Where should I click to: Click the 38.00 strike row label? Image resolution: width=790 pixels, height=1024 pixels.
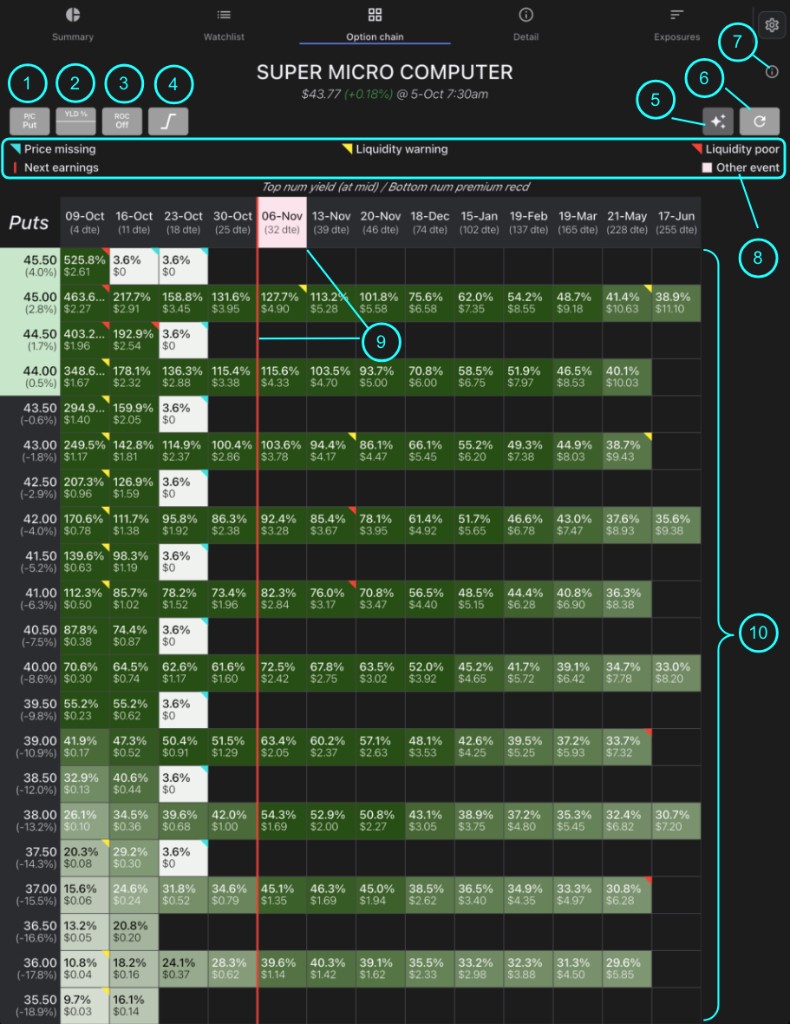point(30,820)
